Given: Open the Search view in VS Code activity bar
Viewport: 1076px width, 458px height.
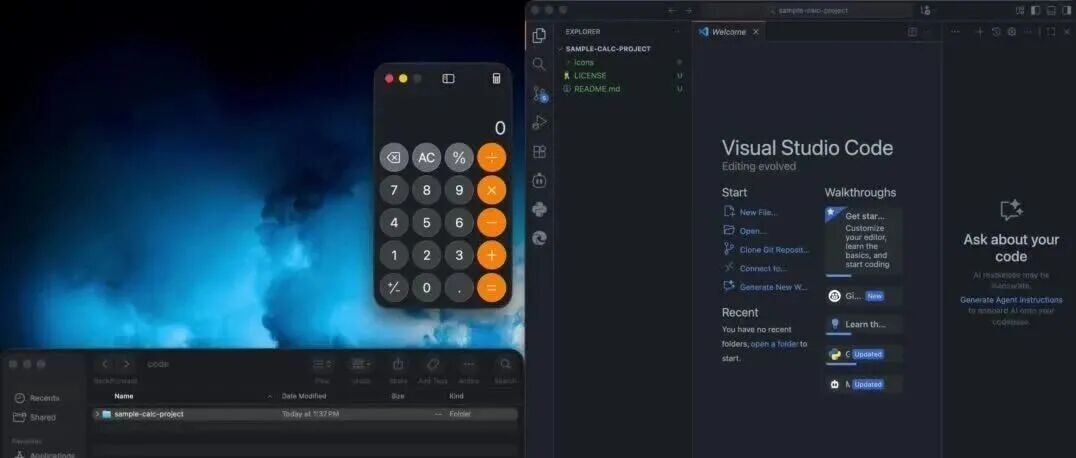Looking at the screenshot, I should 539,65.
